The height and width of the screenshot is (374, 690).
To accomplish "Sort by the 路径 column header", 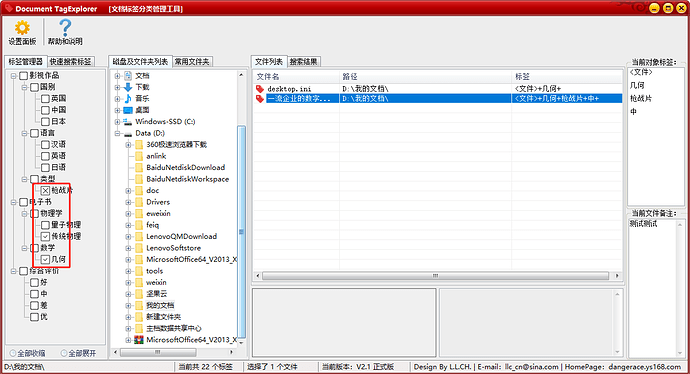I will click(426, 77).
